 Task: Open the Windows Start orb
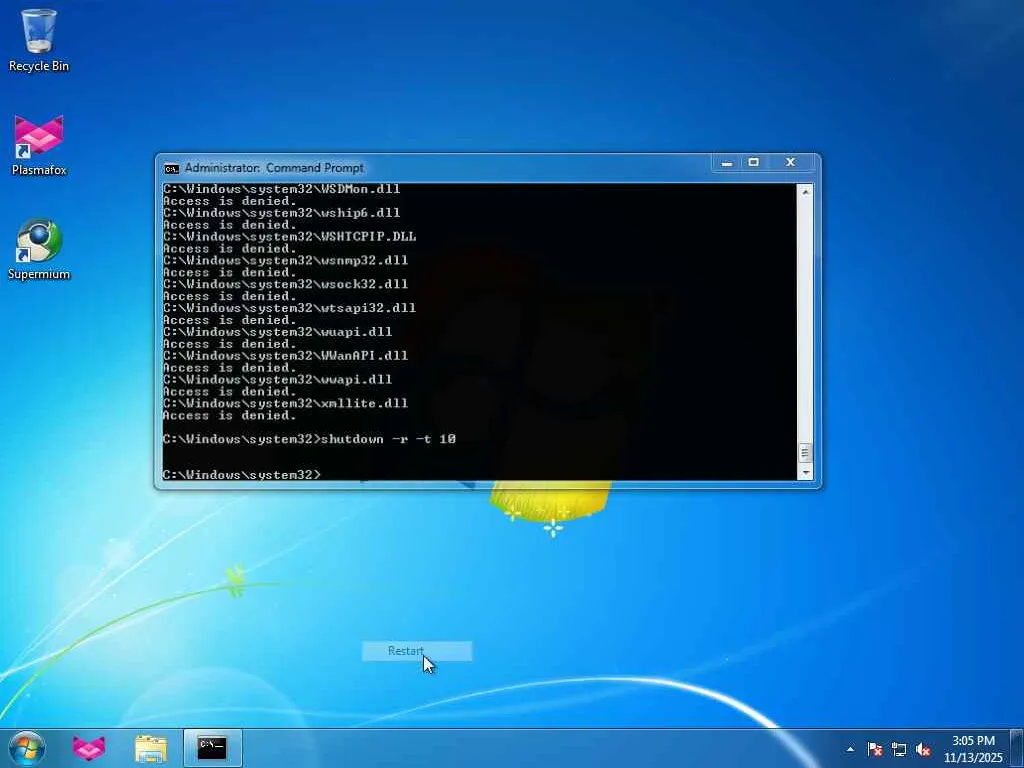tap(27, 748)
